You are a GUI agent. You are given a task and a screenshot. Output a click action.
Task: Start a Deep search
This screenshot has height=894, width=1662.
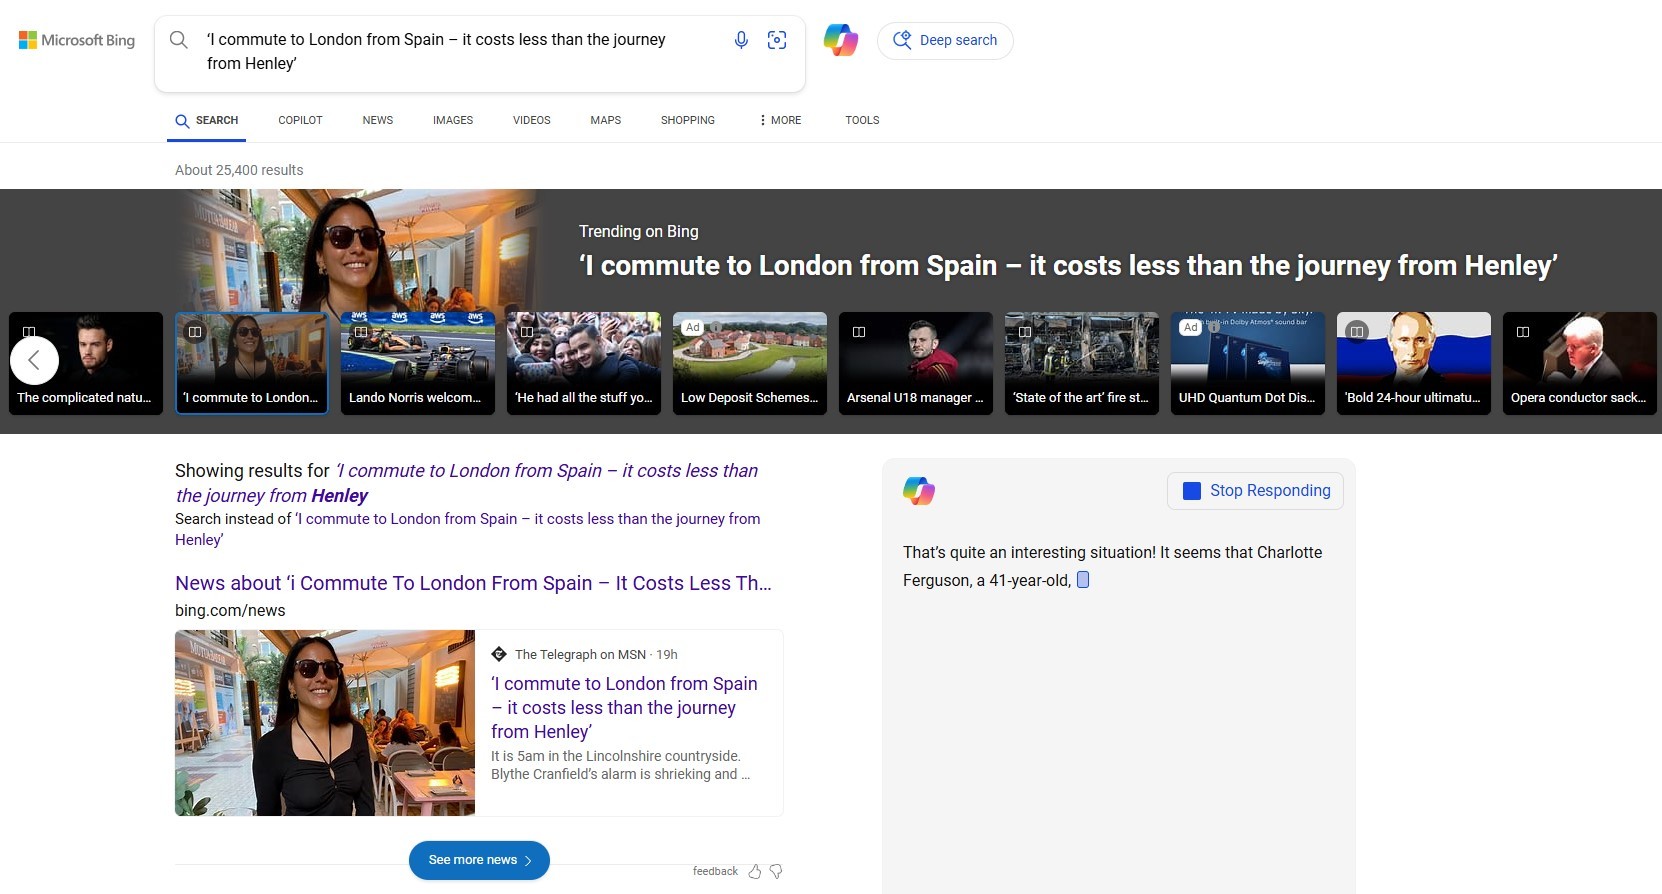pos(945,40)
